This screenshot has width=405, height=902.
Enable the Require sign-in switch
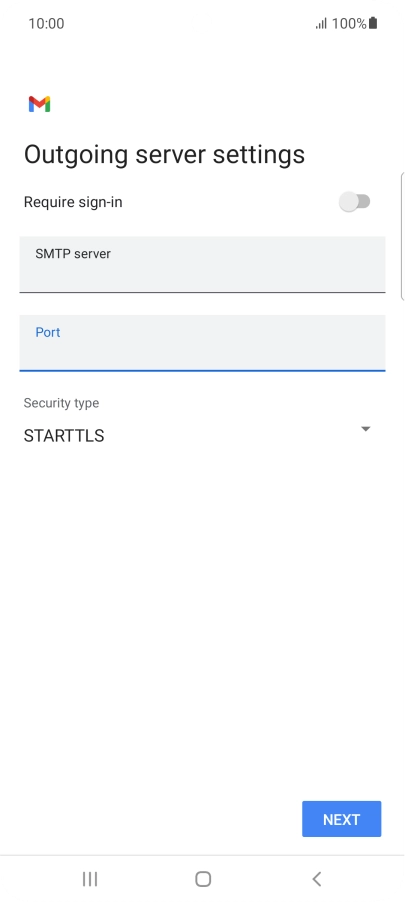[355, 202]
